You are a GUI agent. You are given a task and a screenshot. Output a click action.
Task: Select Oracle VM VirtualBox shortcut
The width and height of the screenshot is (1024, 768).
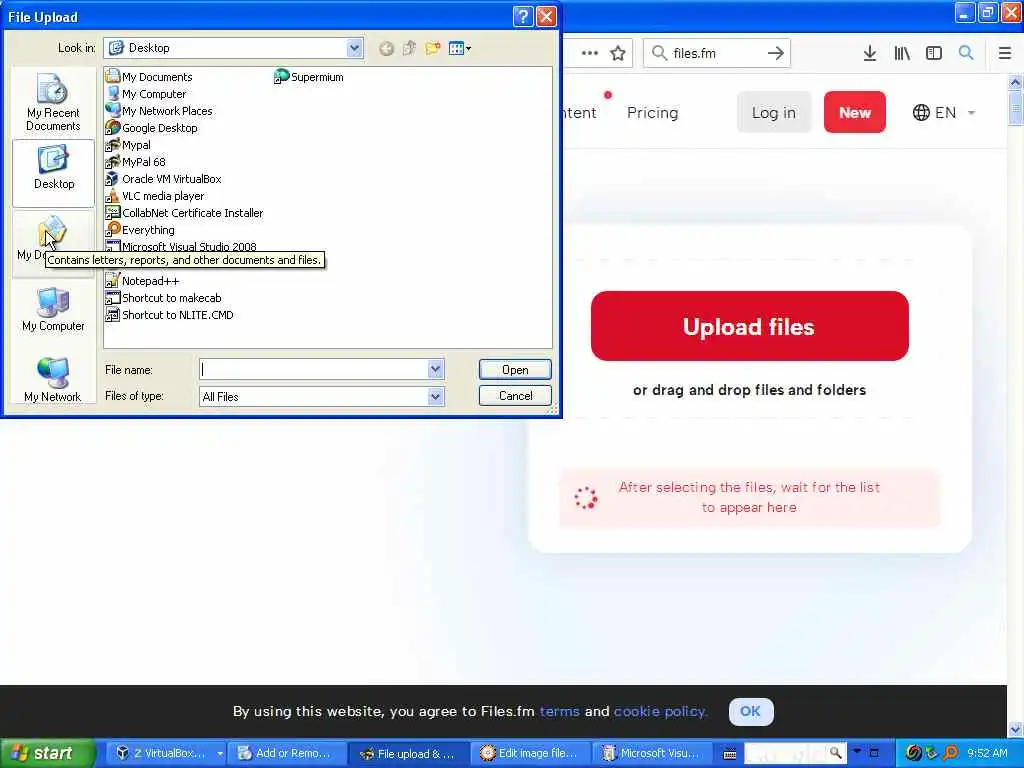(164, 179)
